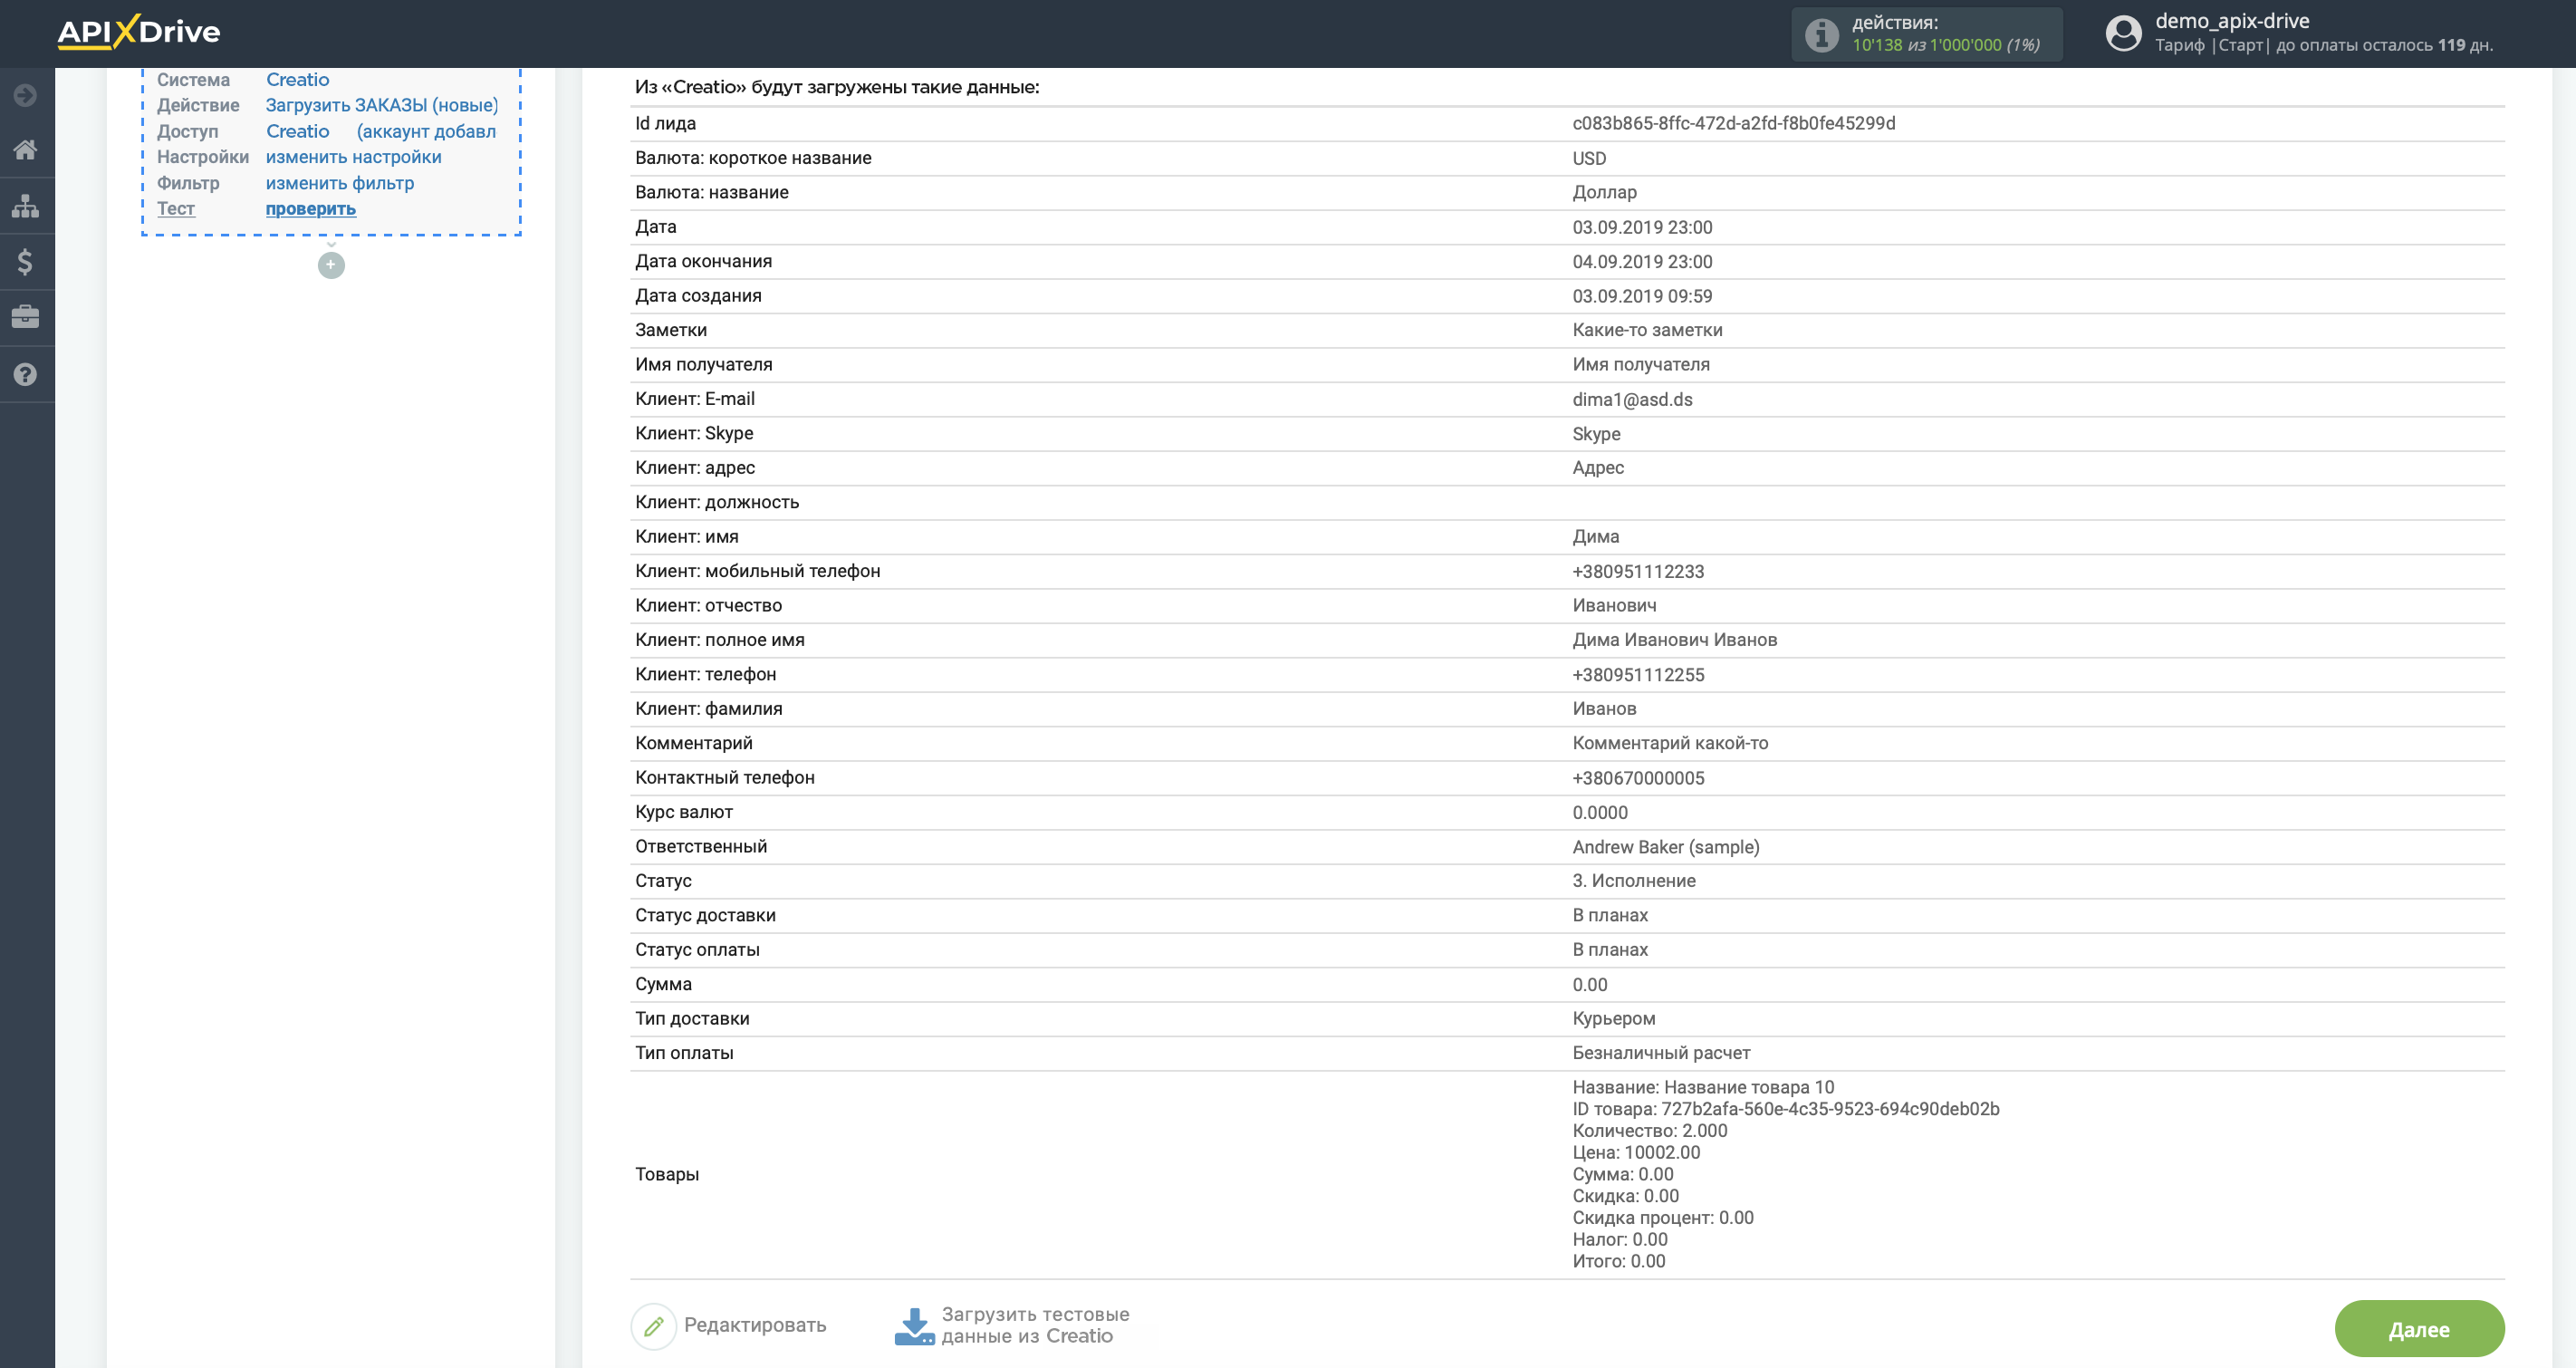The image size is (2576, 1368).
Task: Select Название товара 10 product line
Action: 1703,1087
